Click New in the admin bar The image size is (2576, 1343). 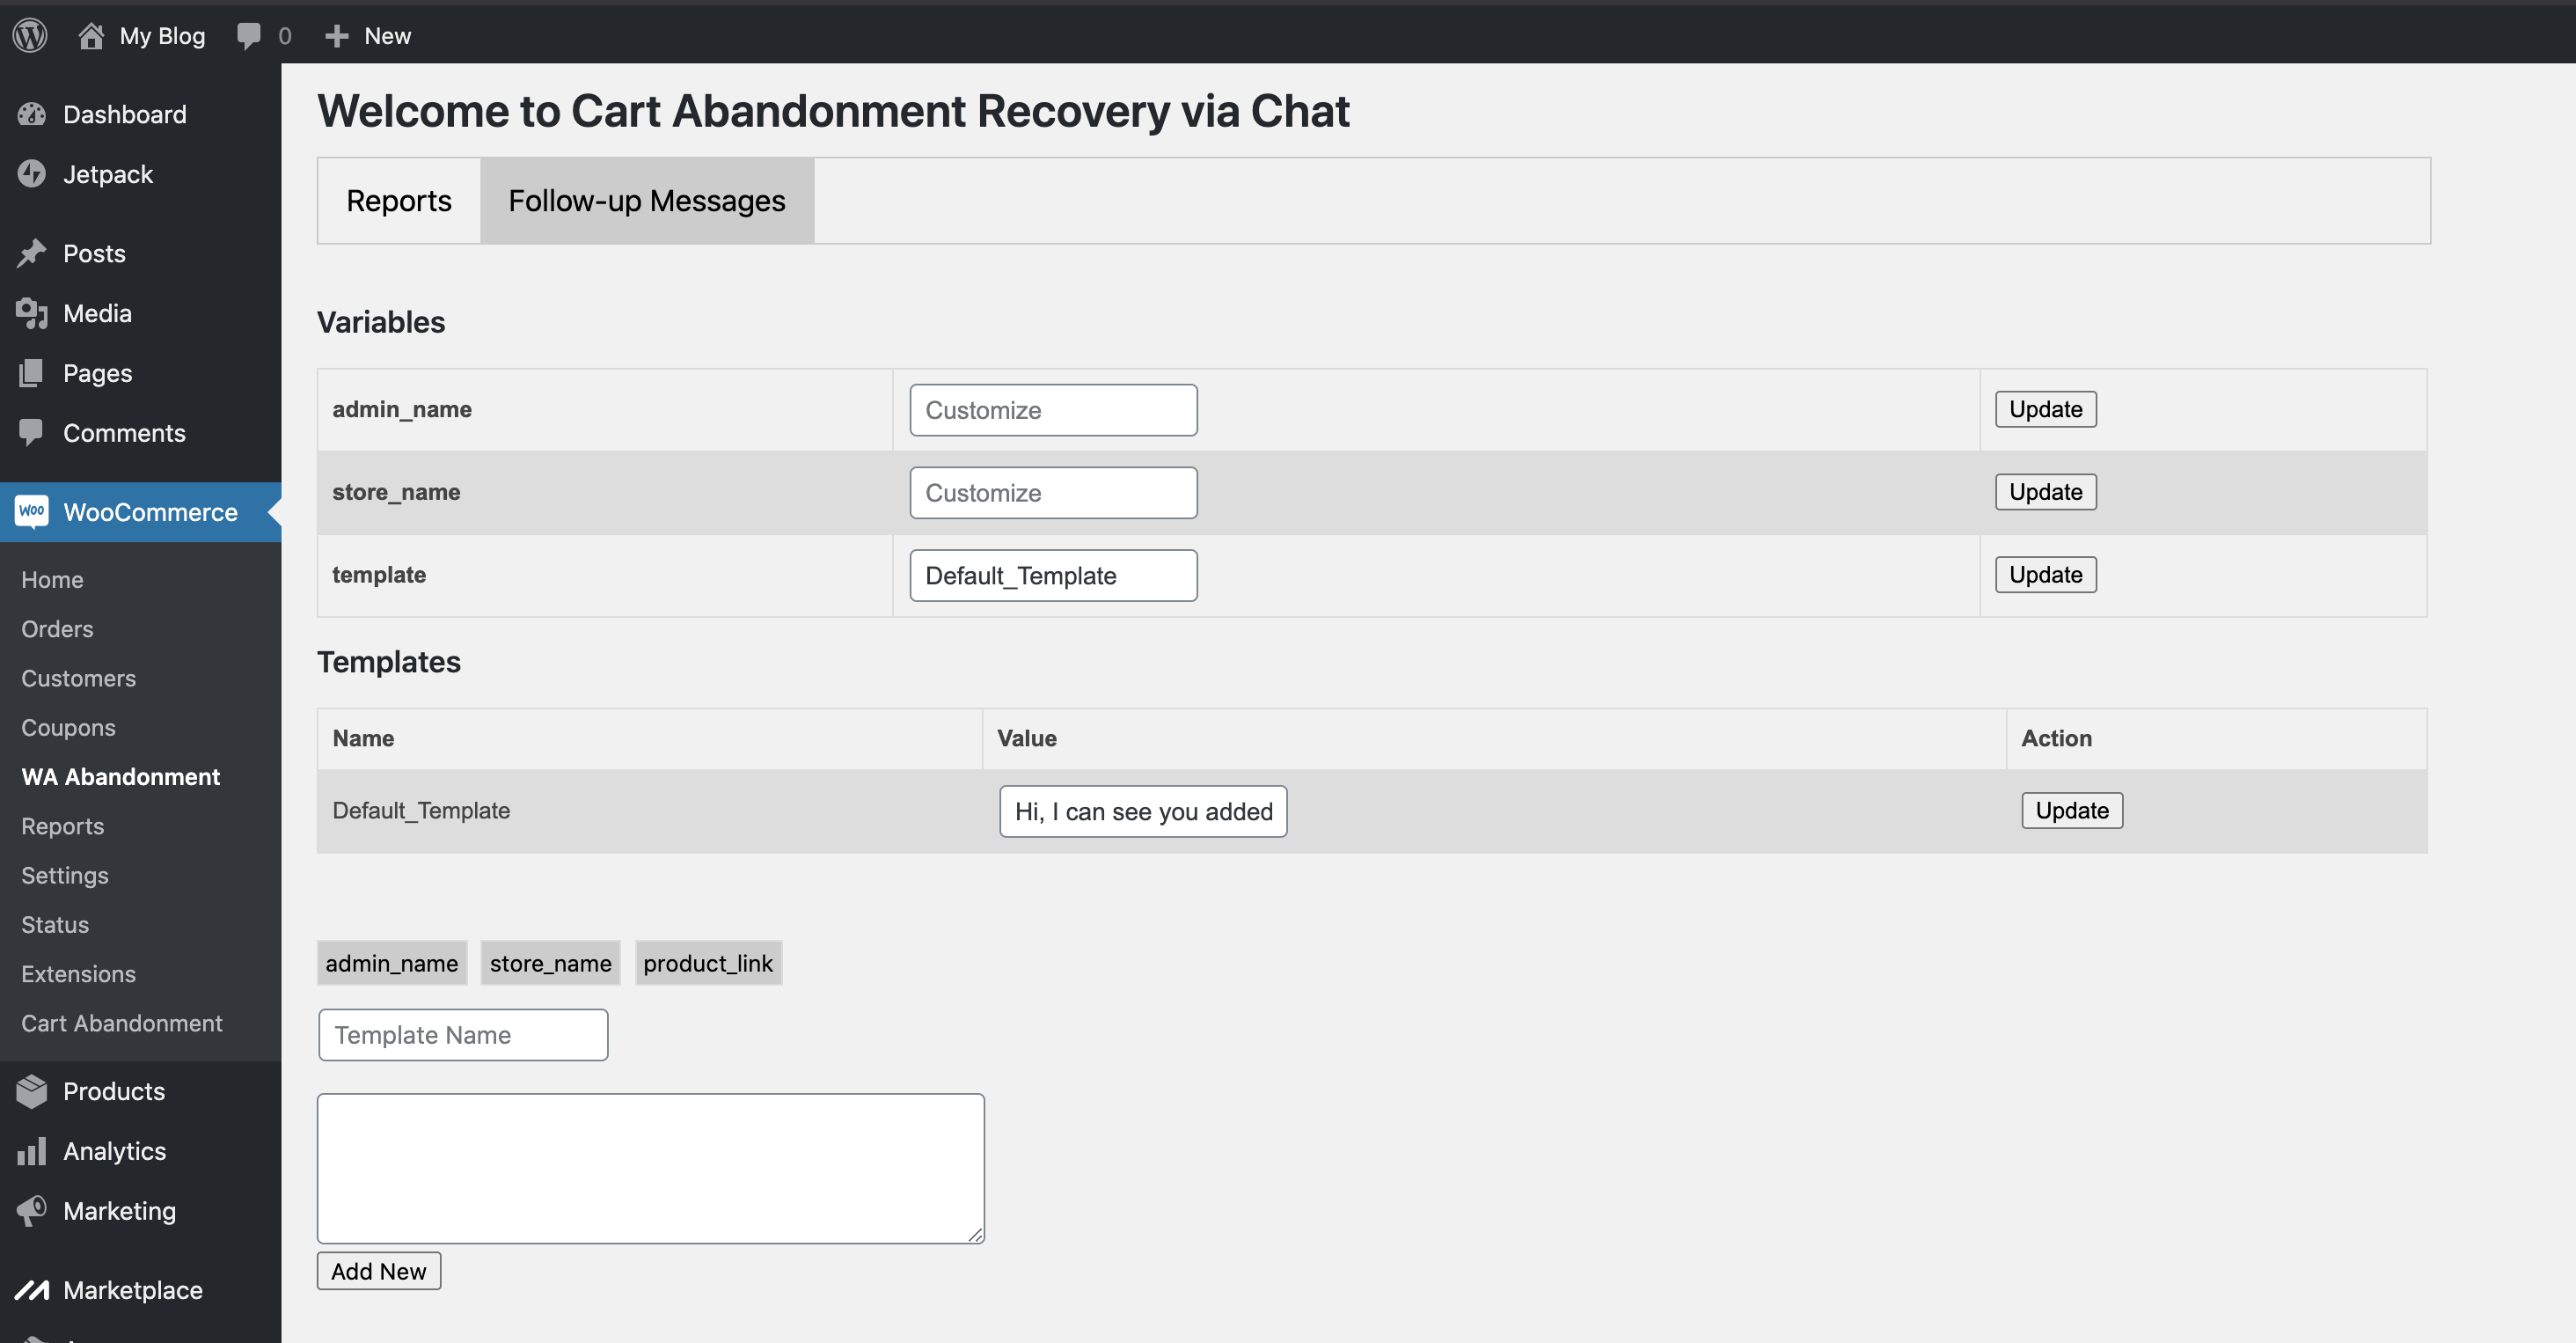(x=387, y=36)
